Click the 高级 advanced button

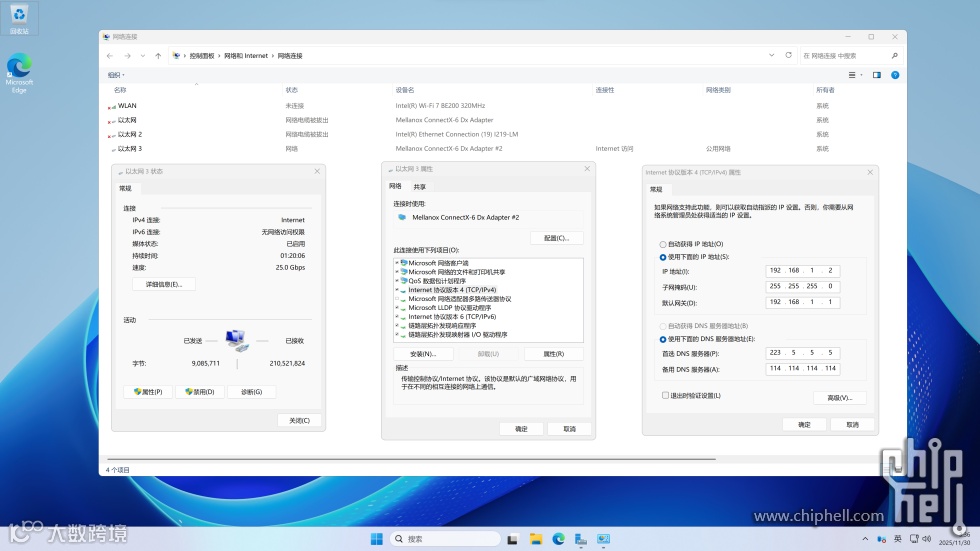(x=839, y=398)
